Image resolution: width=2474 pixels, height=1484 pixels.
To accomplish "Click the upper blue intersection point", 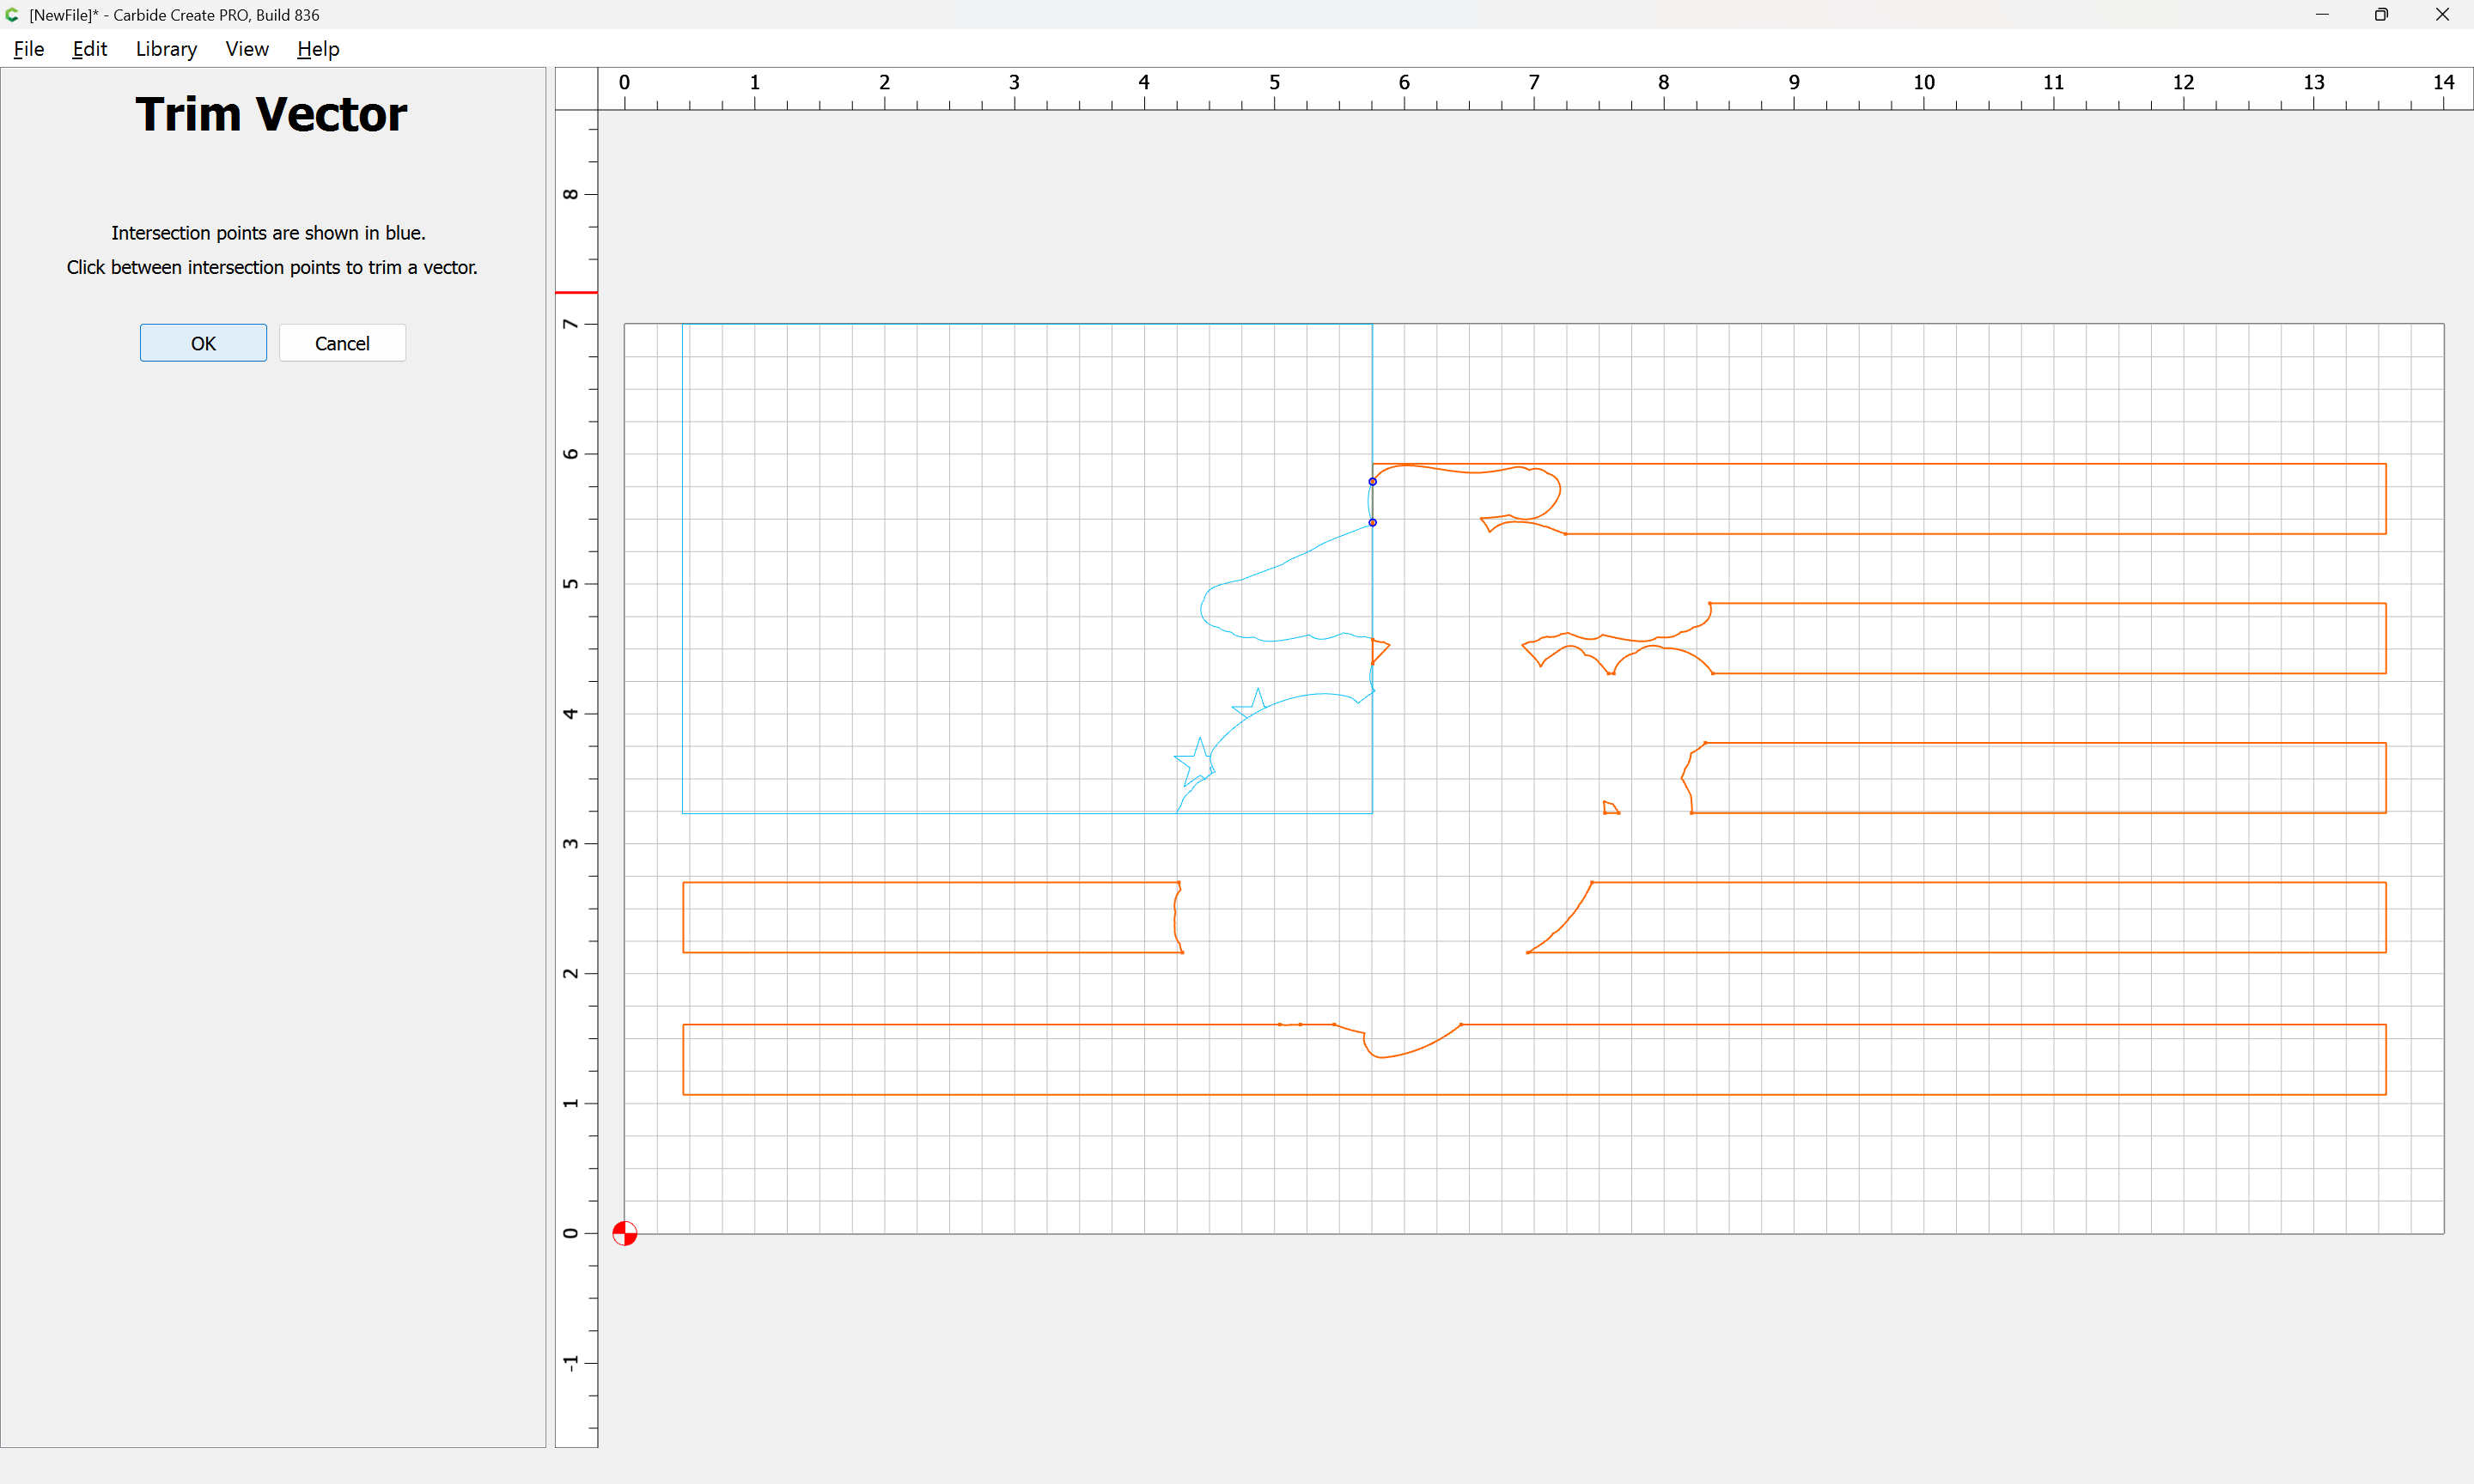I will click(x=1372, y=481).
